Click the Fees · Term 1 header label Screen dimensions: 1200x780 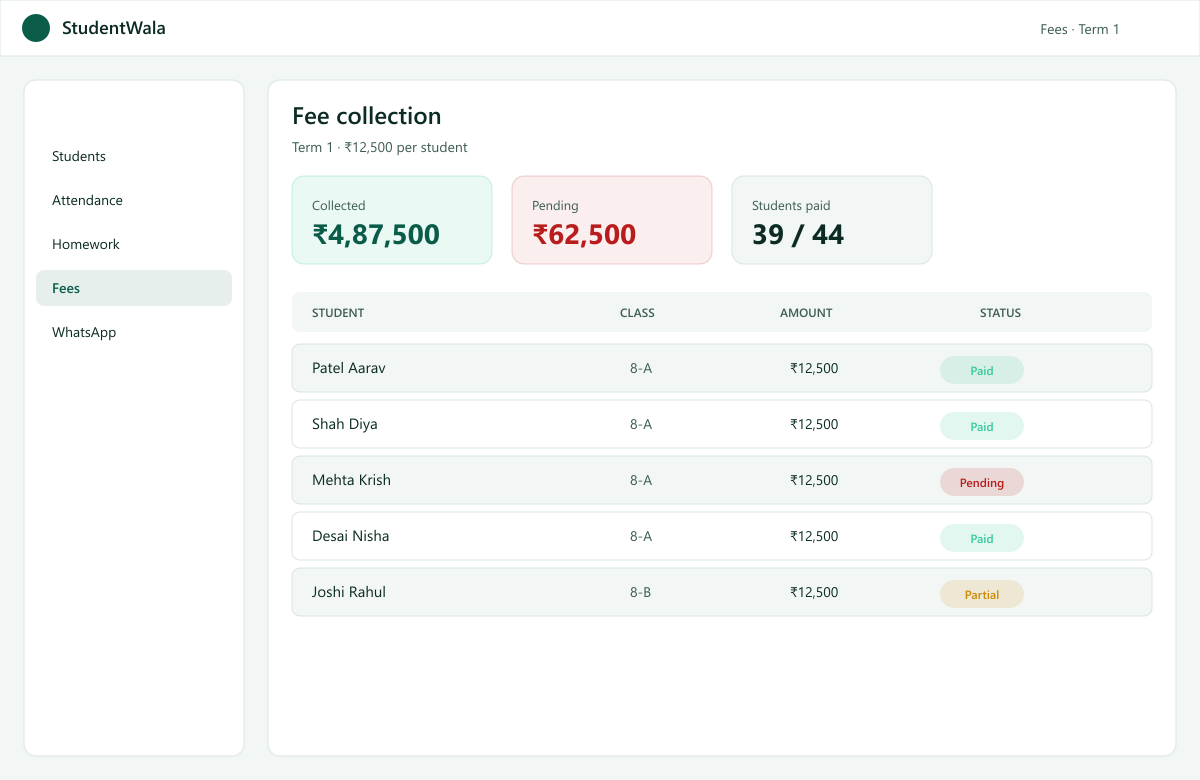(x=1080, y=29)
